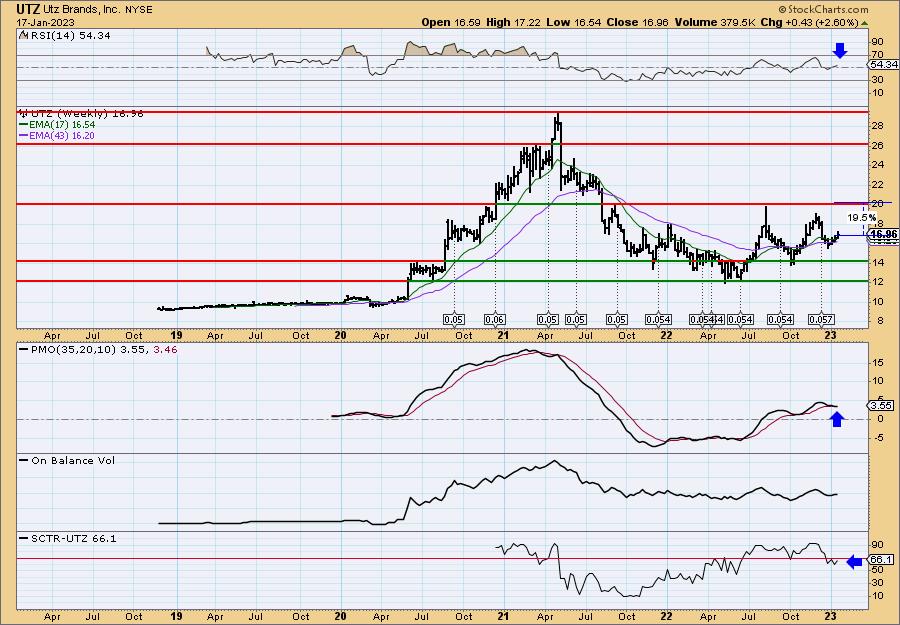
Task: Click the 0.06 dividend marker
Action: pos(495,320)
